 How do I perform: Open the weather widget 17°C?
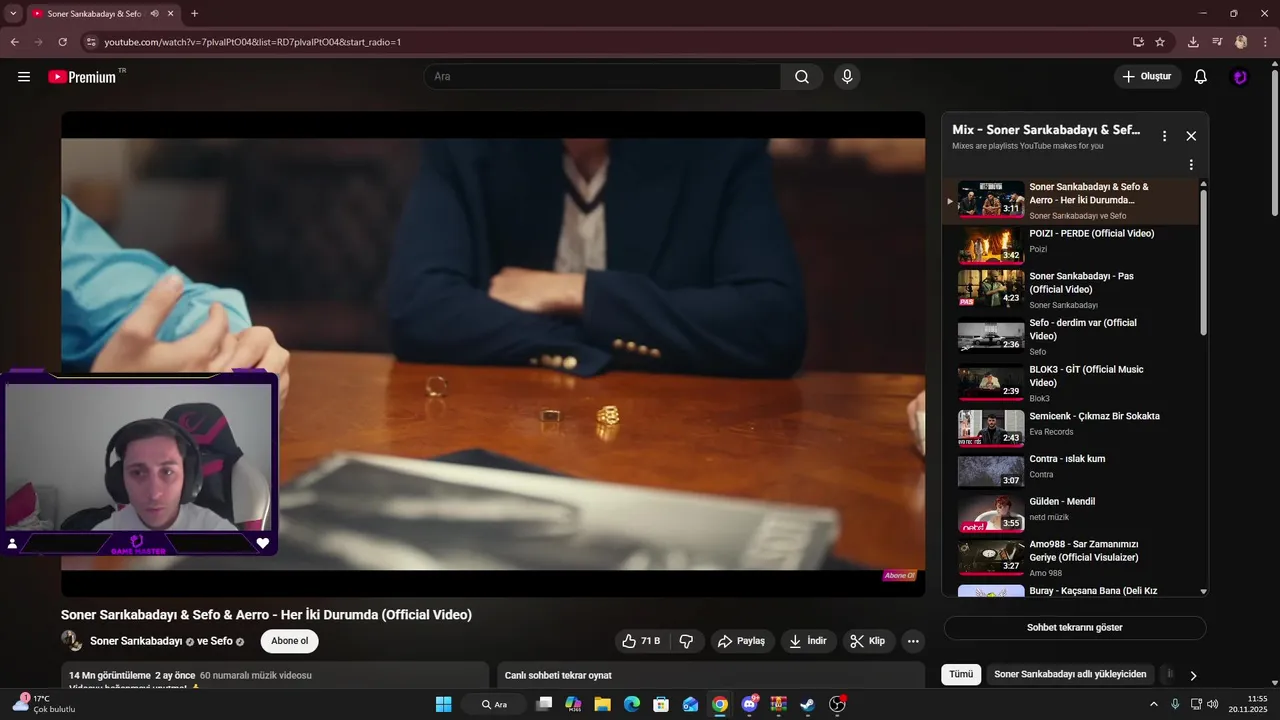point(44,704)
